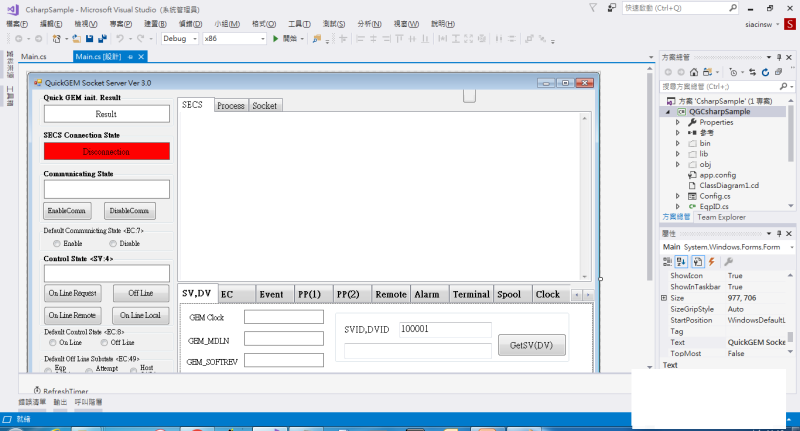
Task: Click the Quick Launch search box
Action: pyautogui.click(x=680, y=8)
